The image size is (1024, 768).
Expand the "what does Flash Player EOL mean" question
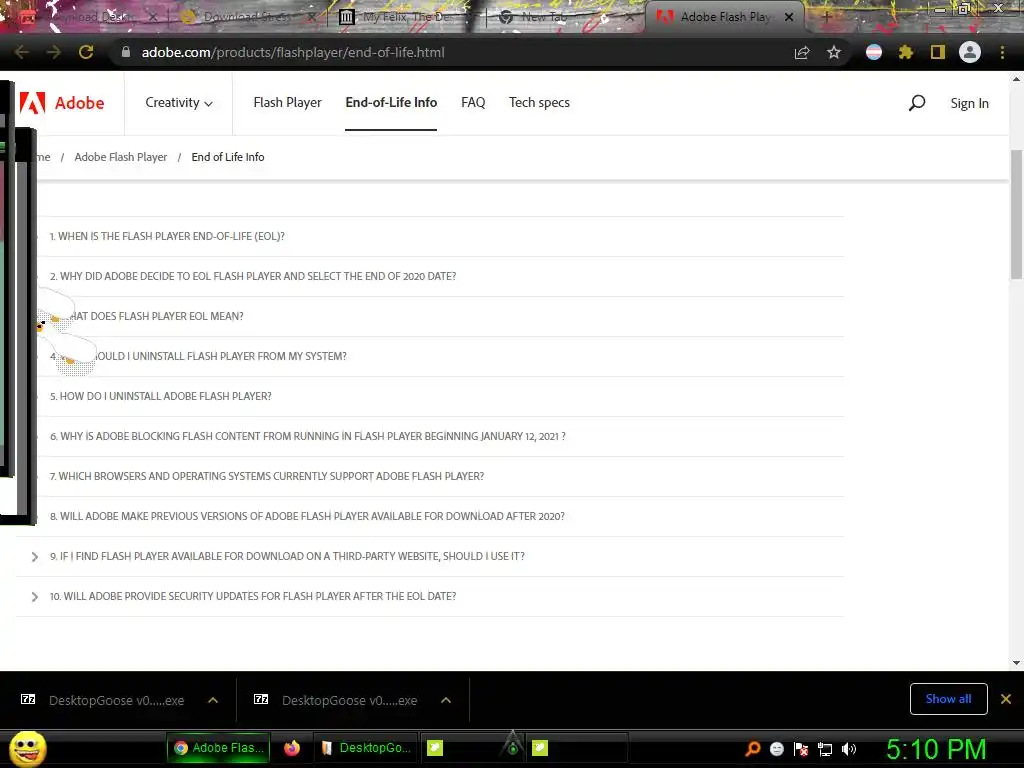(157, 316)
